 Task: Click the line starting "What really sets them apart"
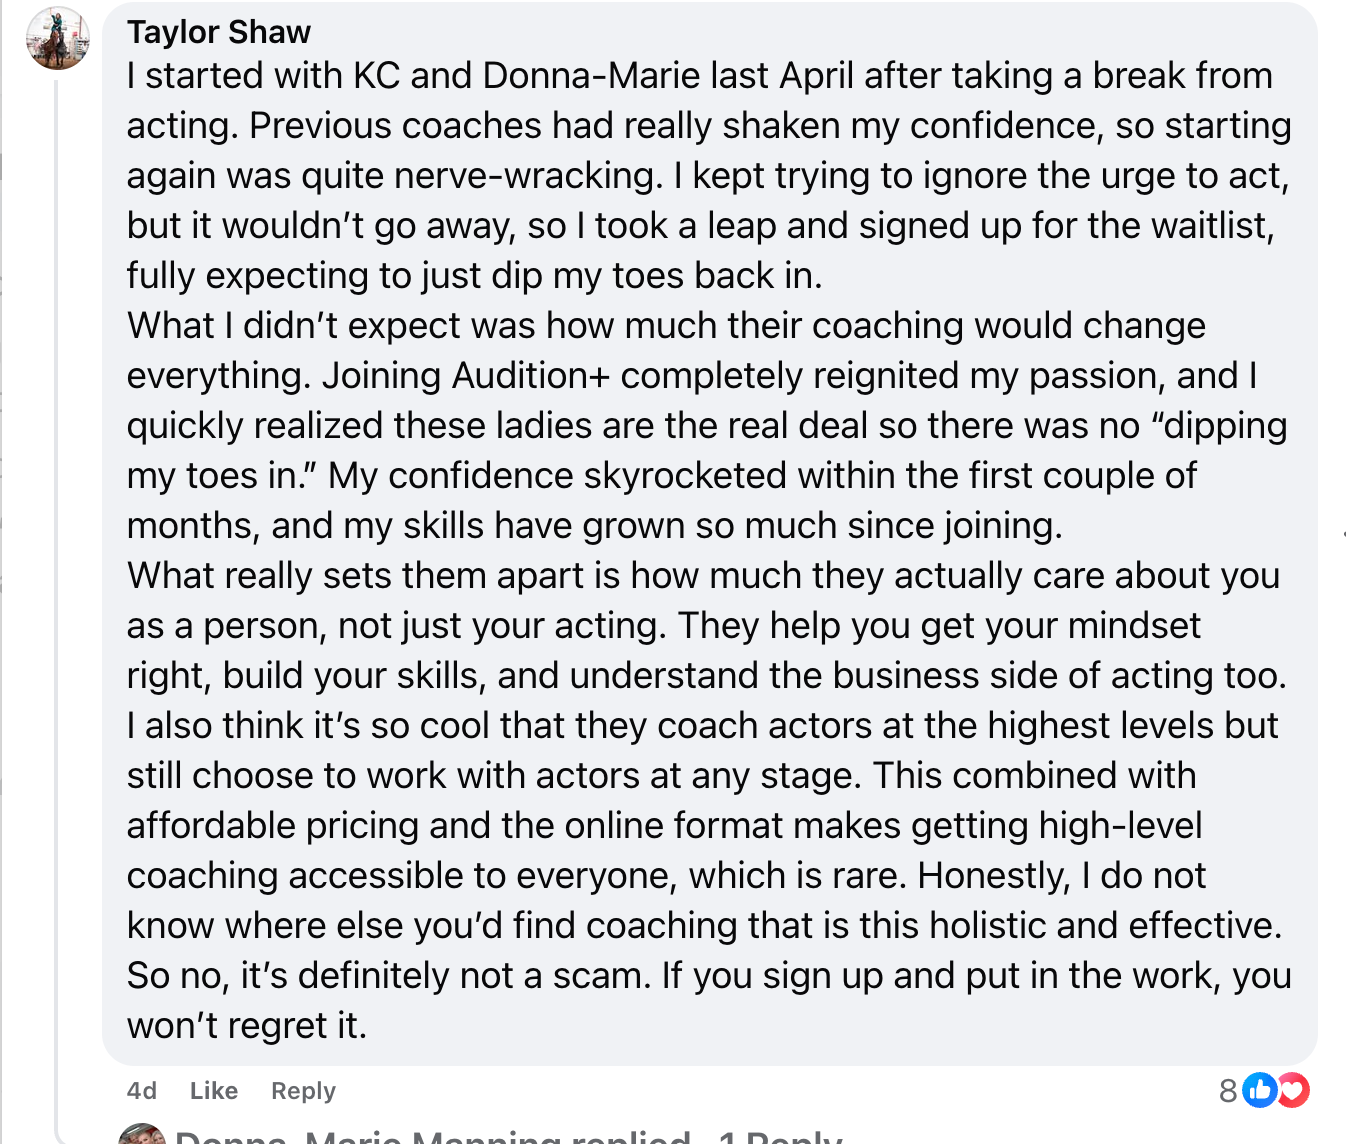pyautogui.click(x=703, y=576)
